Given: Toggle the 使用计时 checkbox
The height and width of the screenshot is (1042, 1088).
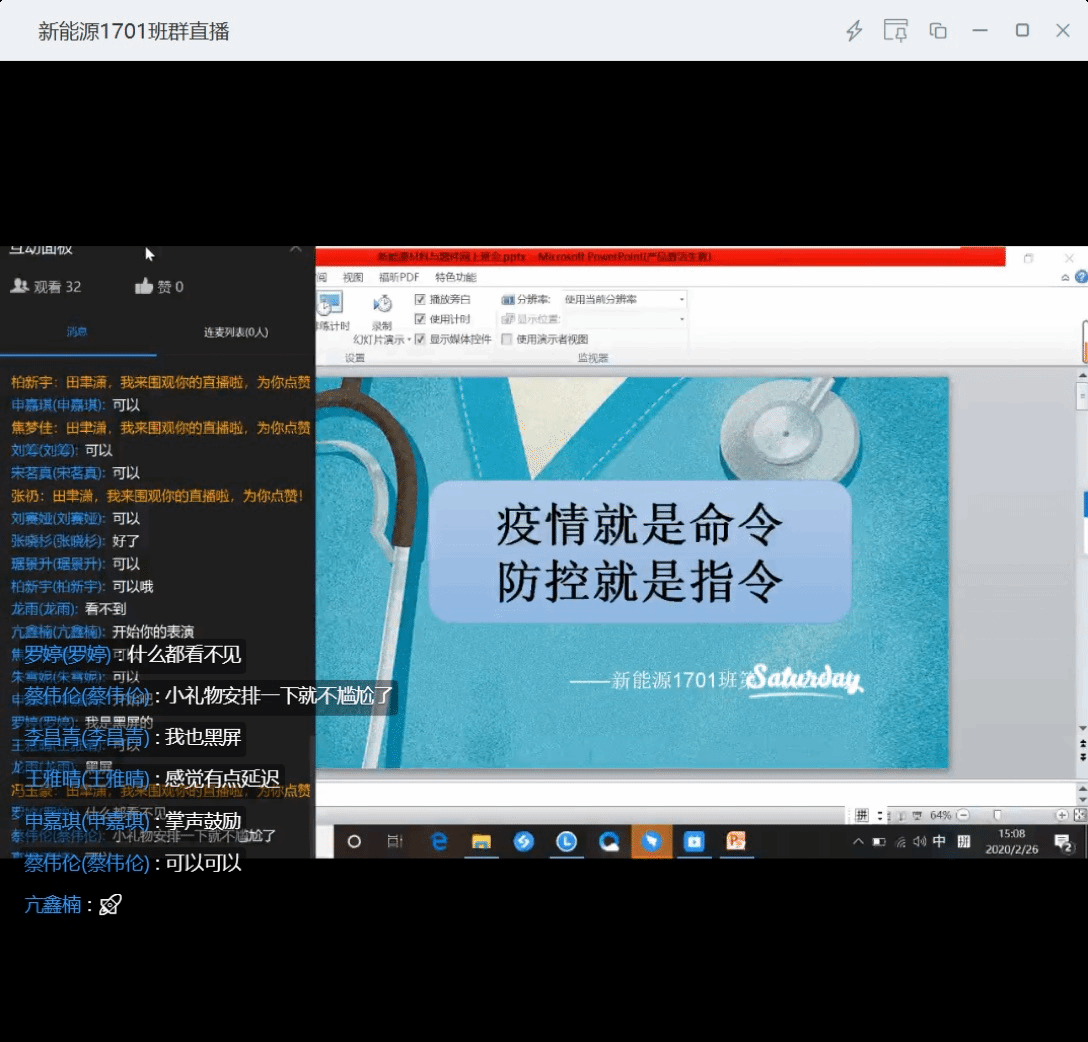Looking at the screenshot, I should 420,319.
